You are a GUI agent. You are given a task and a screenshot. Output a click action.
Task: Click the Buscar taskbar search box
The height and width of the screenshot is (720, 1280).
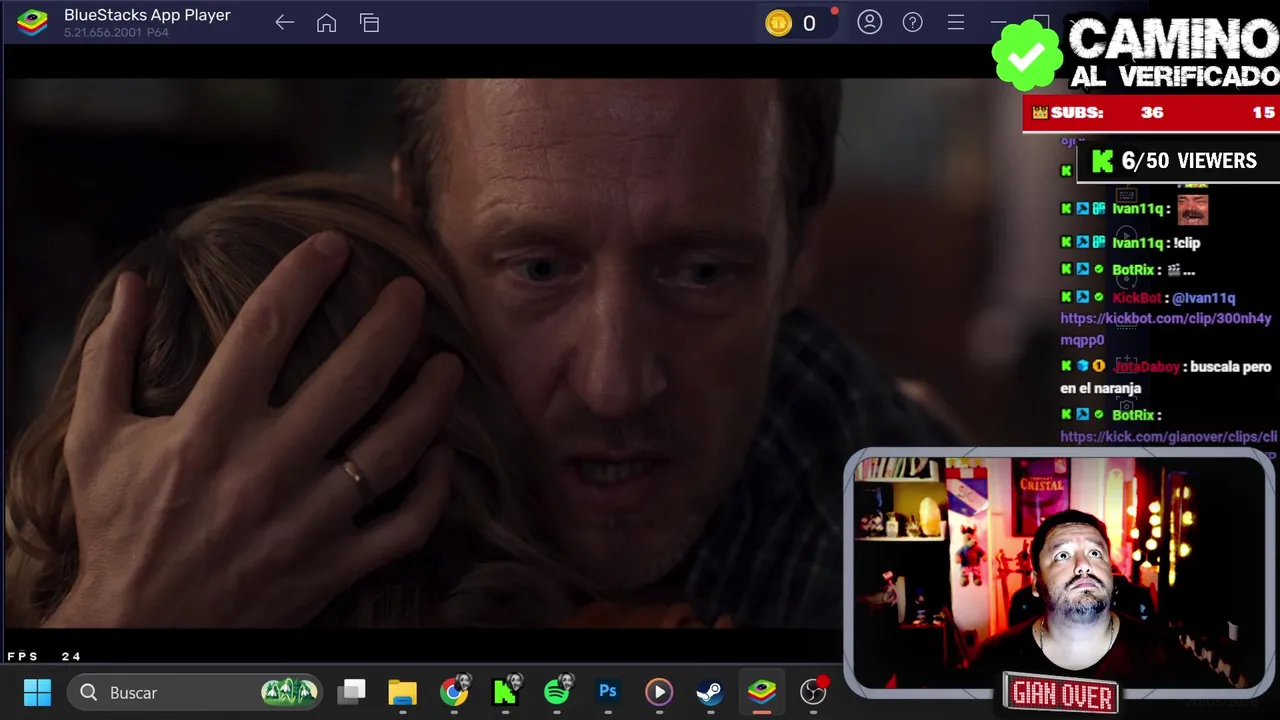point(194,692)
